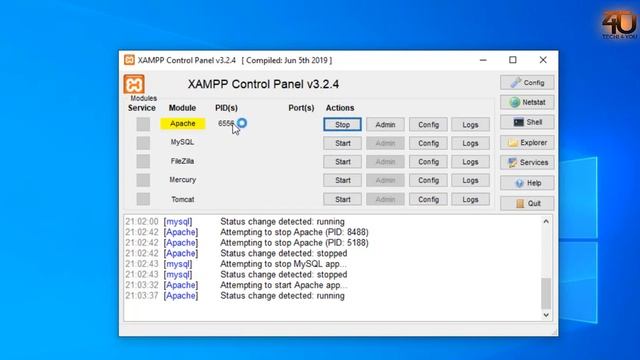The image size is (640, 360).
Task: Click the Apache PID value 6556
Action: [x=226, y=123]
